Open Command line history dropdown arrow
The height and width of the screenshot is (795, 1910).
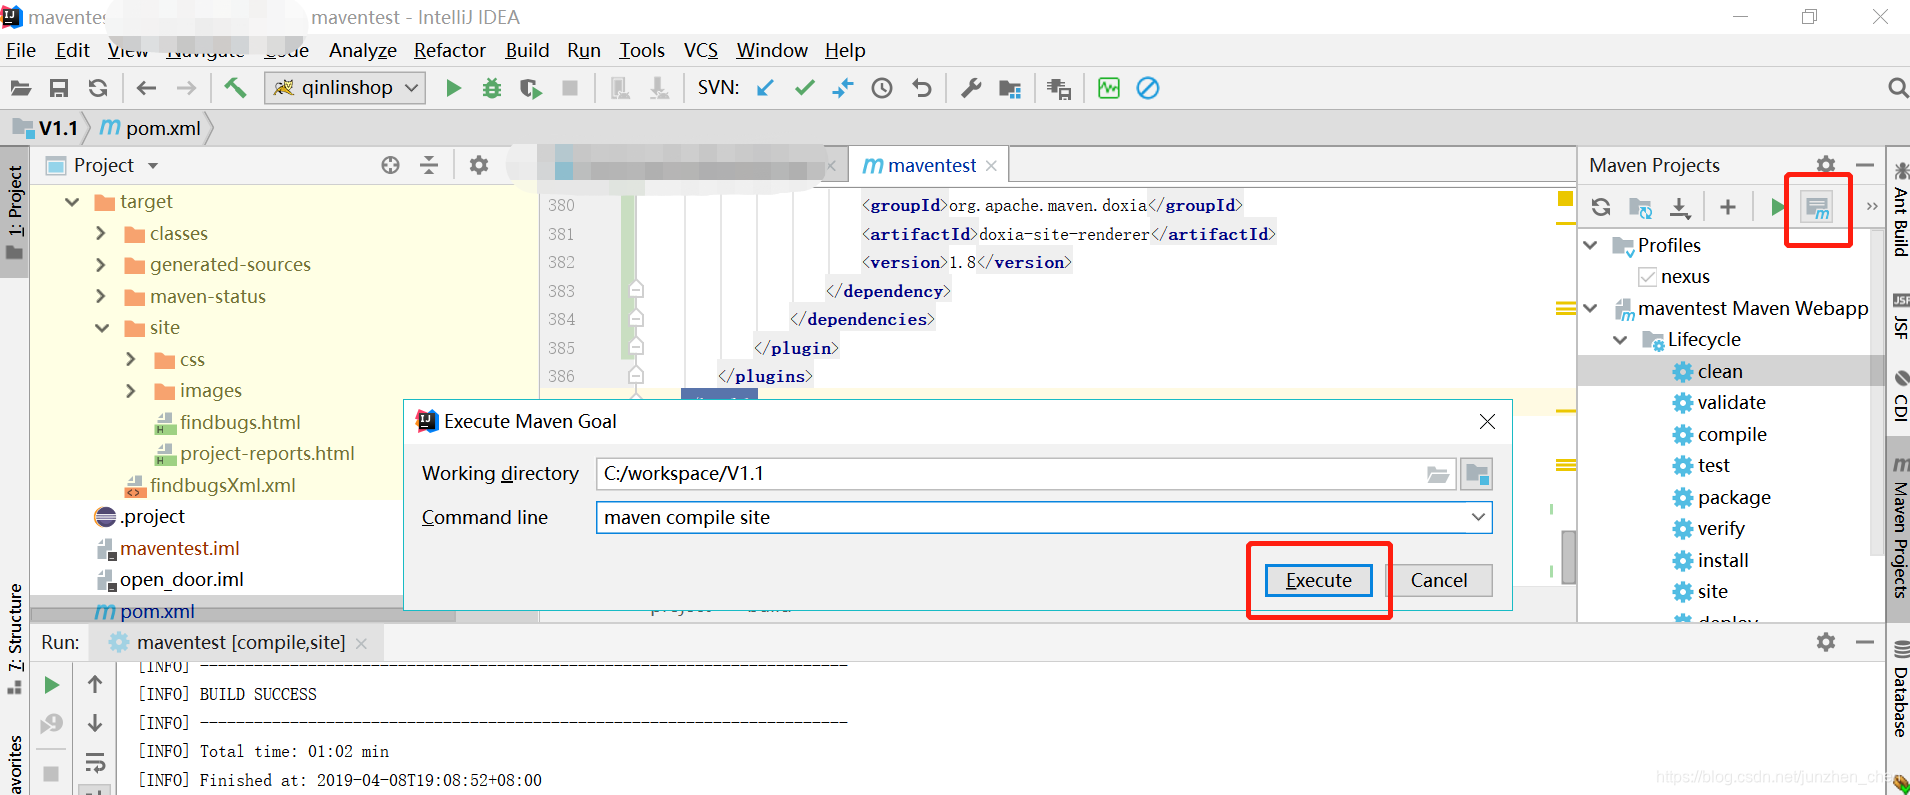(x=1478, y=517)
